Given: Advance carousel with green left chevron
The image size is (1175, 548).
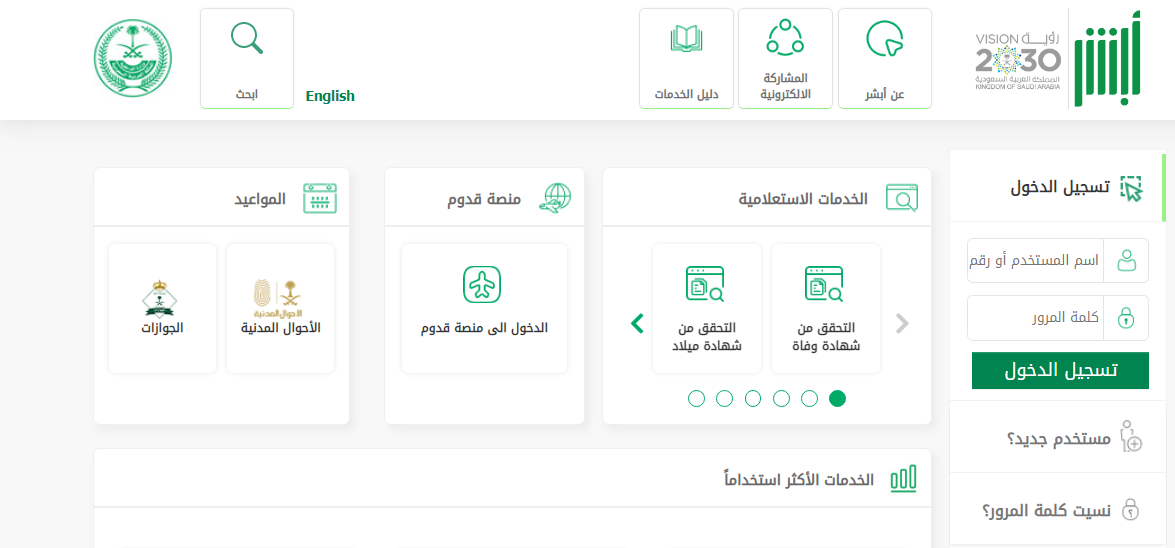Looking at the screenshot, I should (636, 323).
